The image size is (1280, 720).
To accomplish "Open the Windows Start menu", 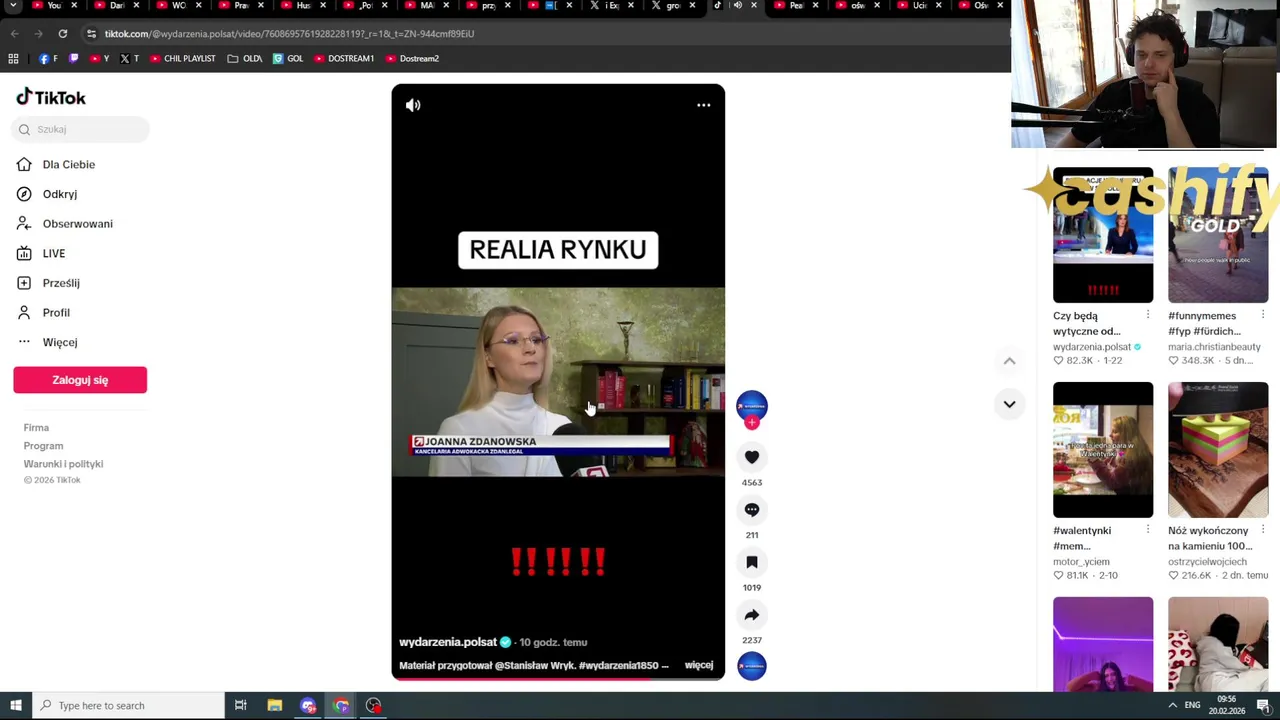I will click(15, 706).
